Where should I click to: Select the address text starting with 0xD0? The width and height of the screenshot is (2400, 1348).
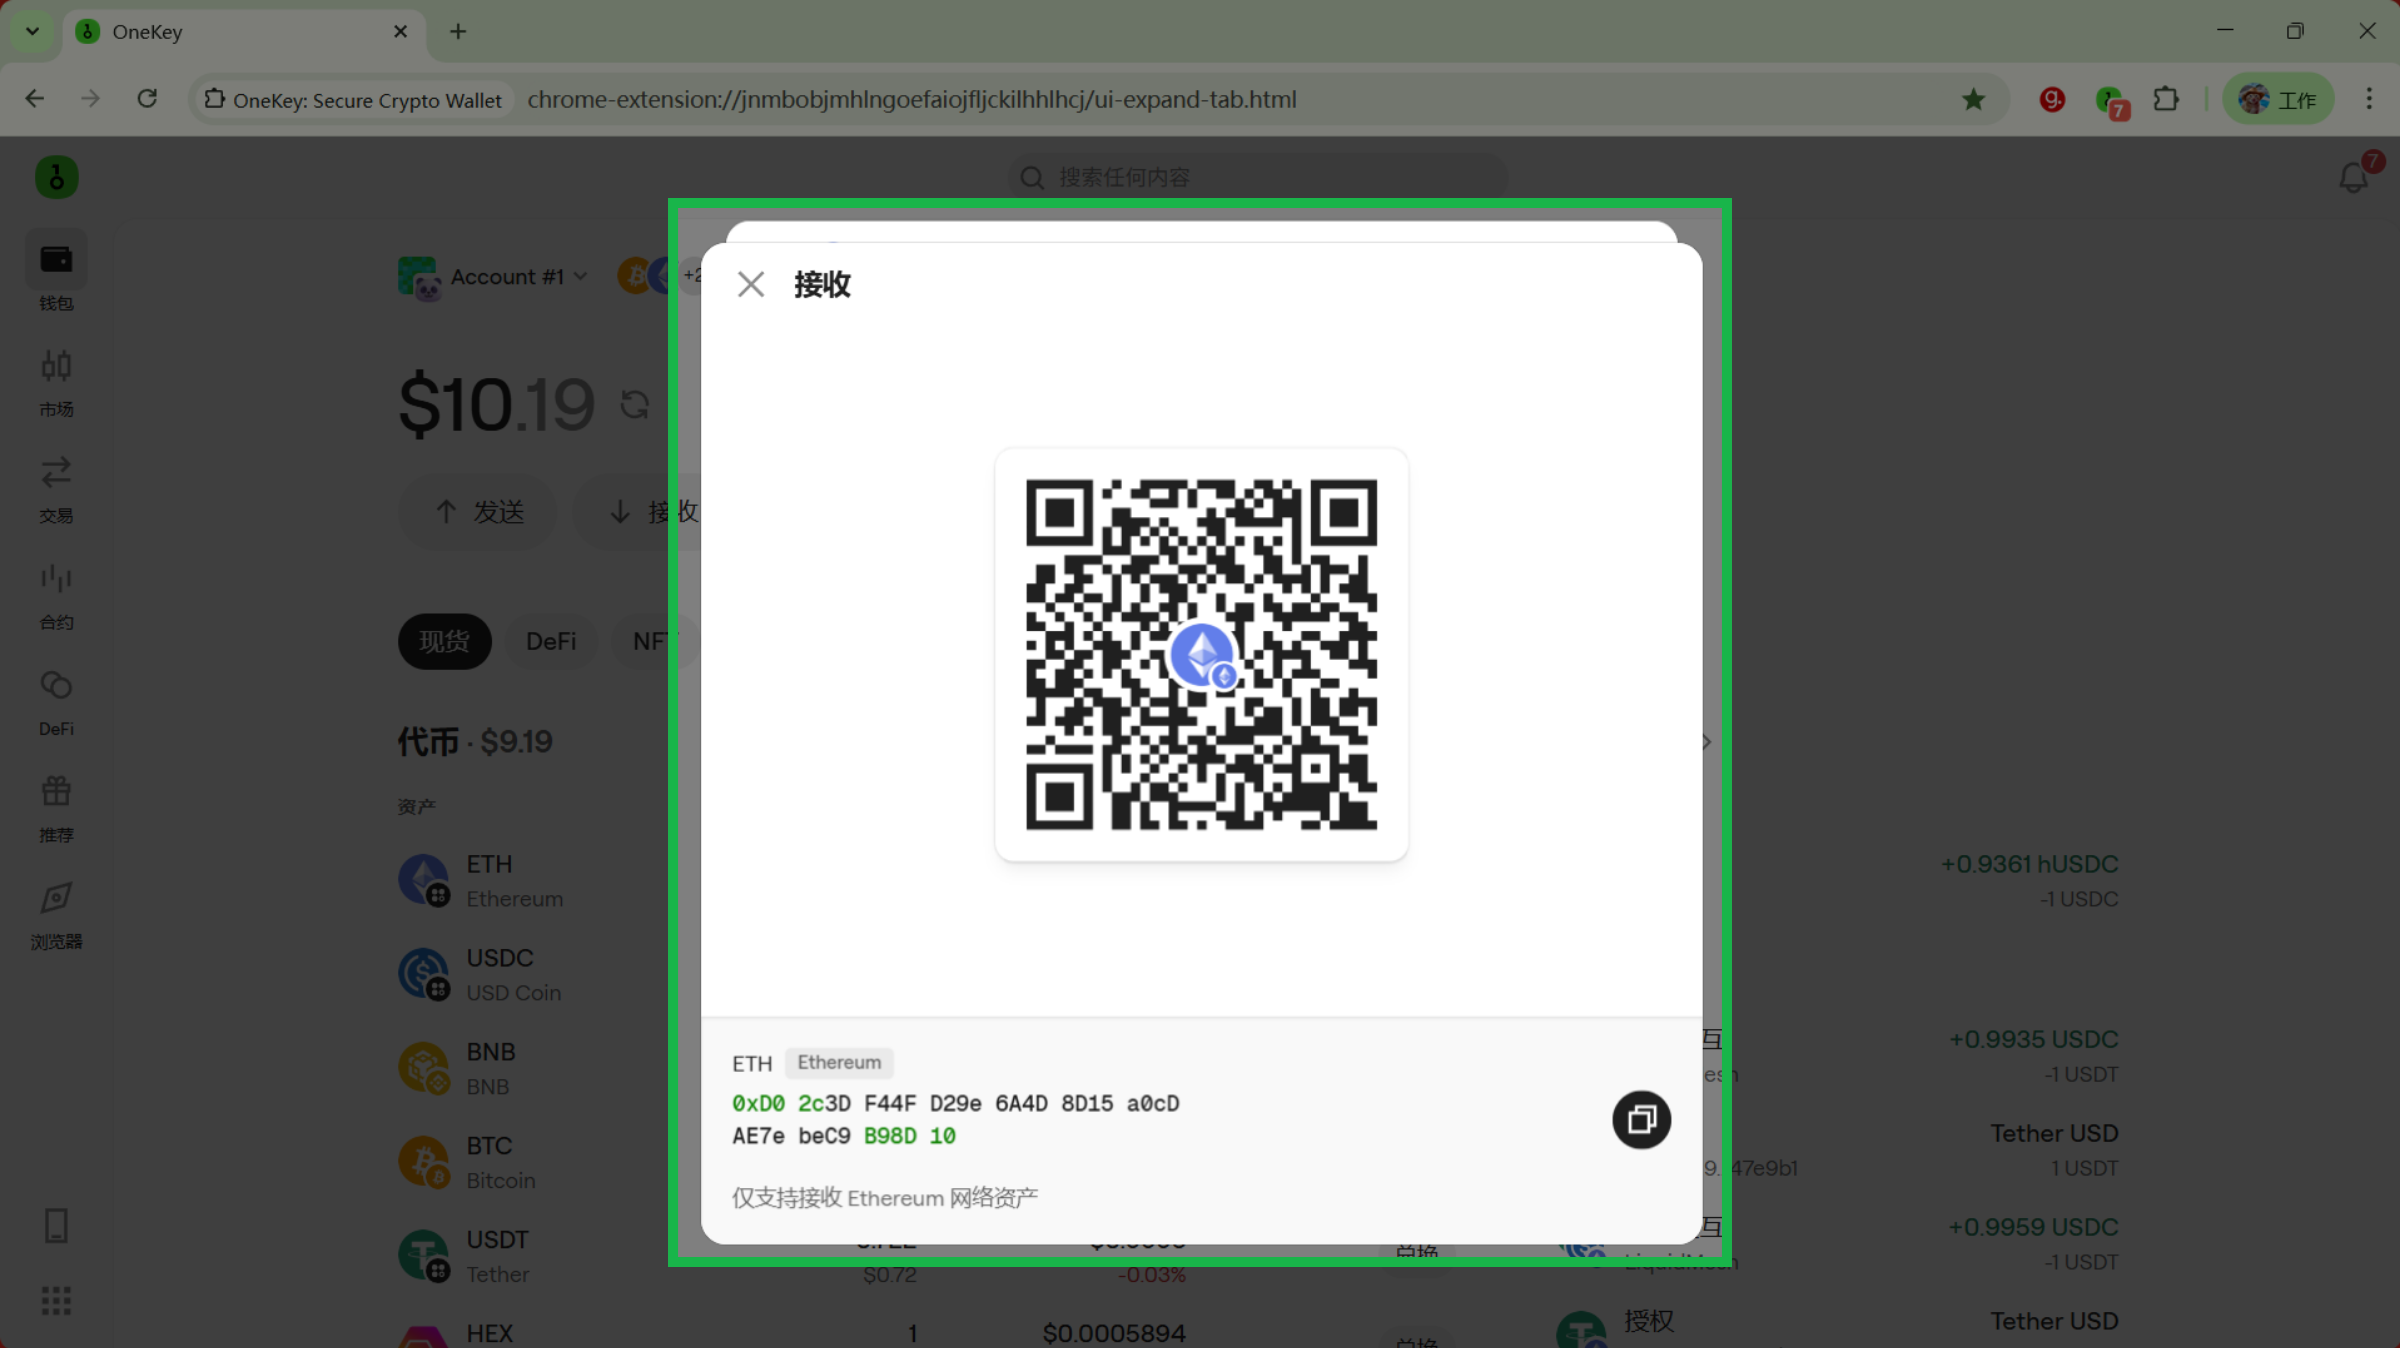pos(956,1120)
